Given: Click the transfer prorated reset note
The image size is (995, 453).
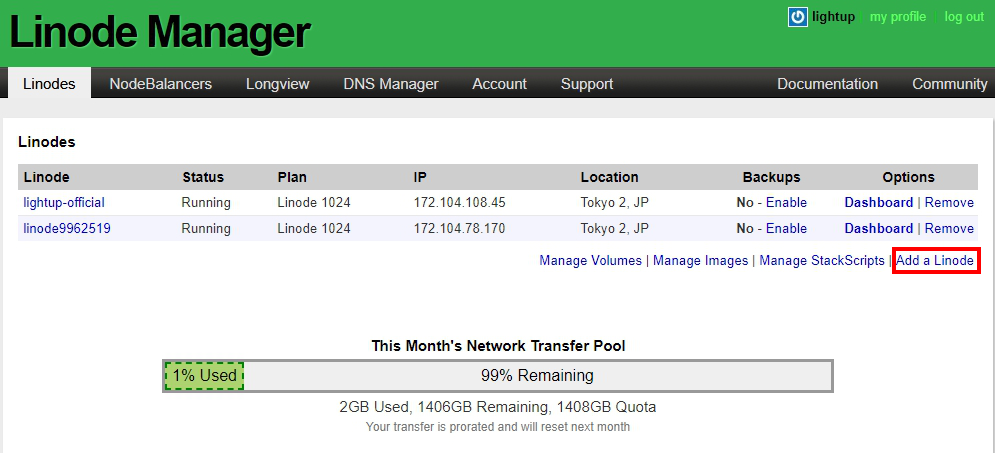Looking at the screenshot, I should [x=498, y=426].
